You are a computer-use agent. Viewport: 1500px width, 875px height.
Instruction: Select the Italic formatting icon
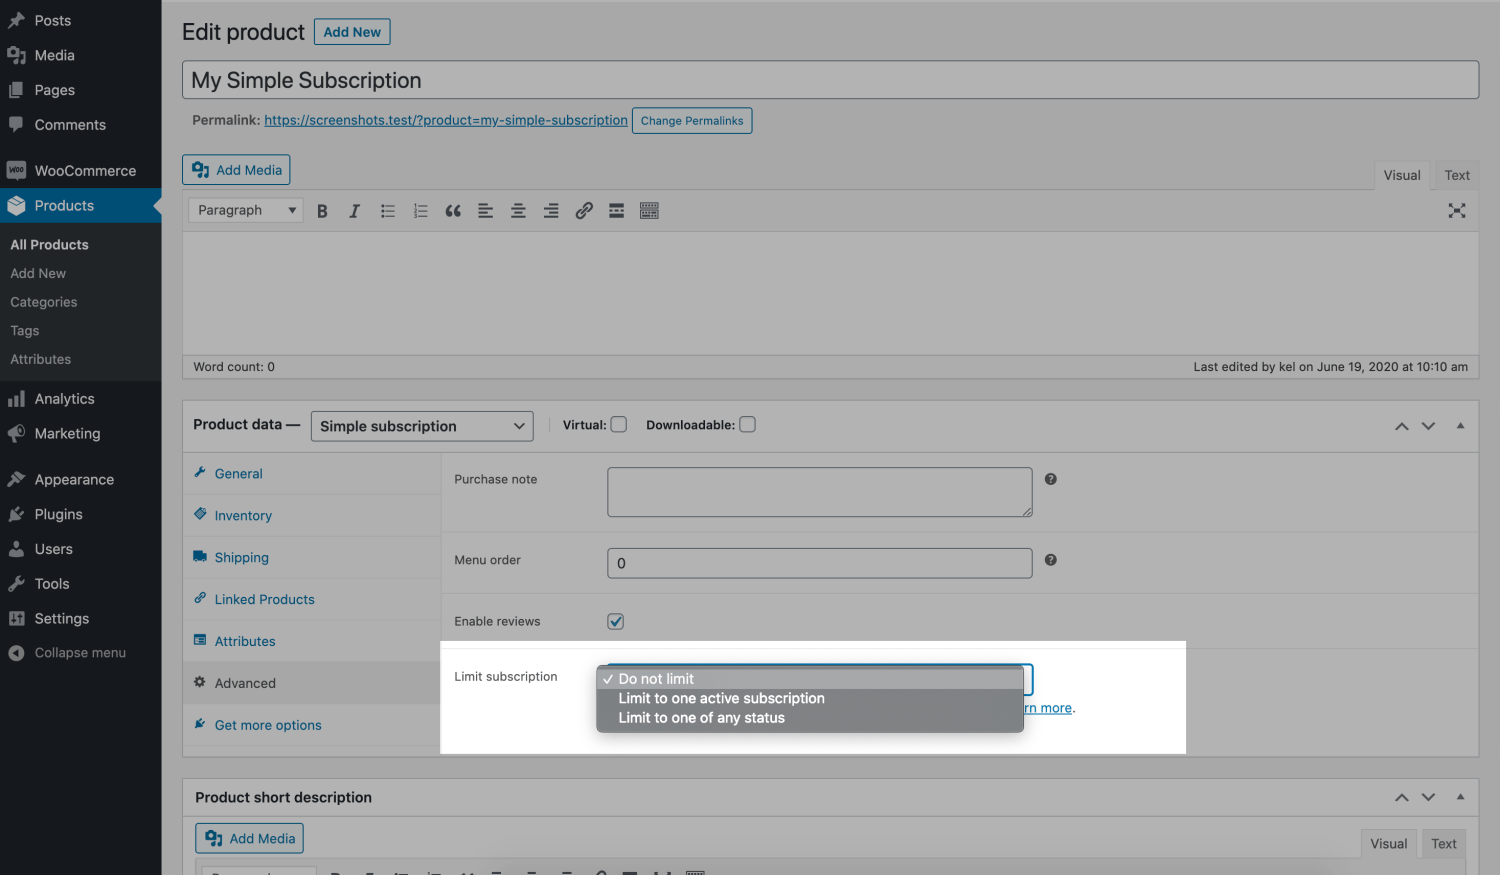(354, 210)
